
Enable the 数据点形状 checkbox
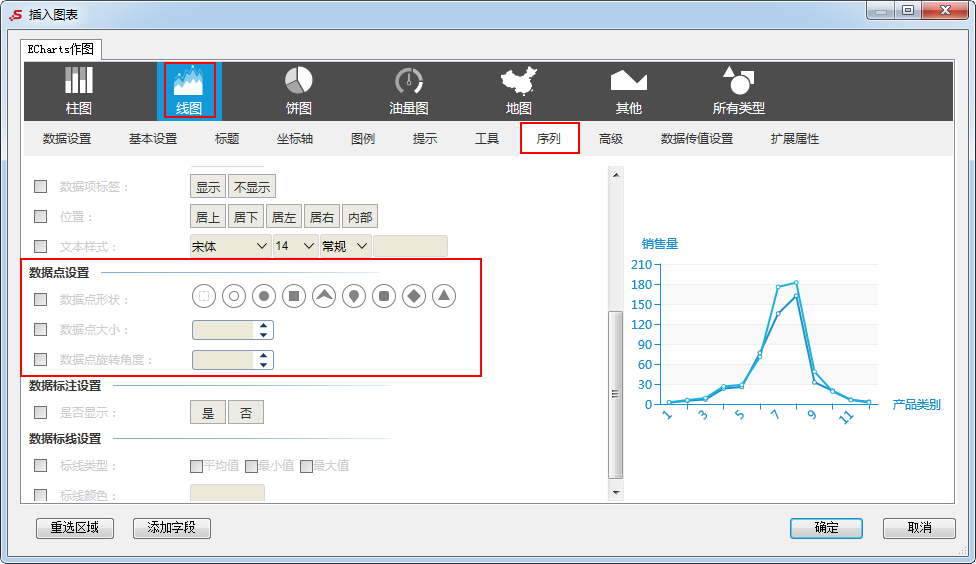(40, 299)
